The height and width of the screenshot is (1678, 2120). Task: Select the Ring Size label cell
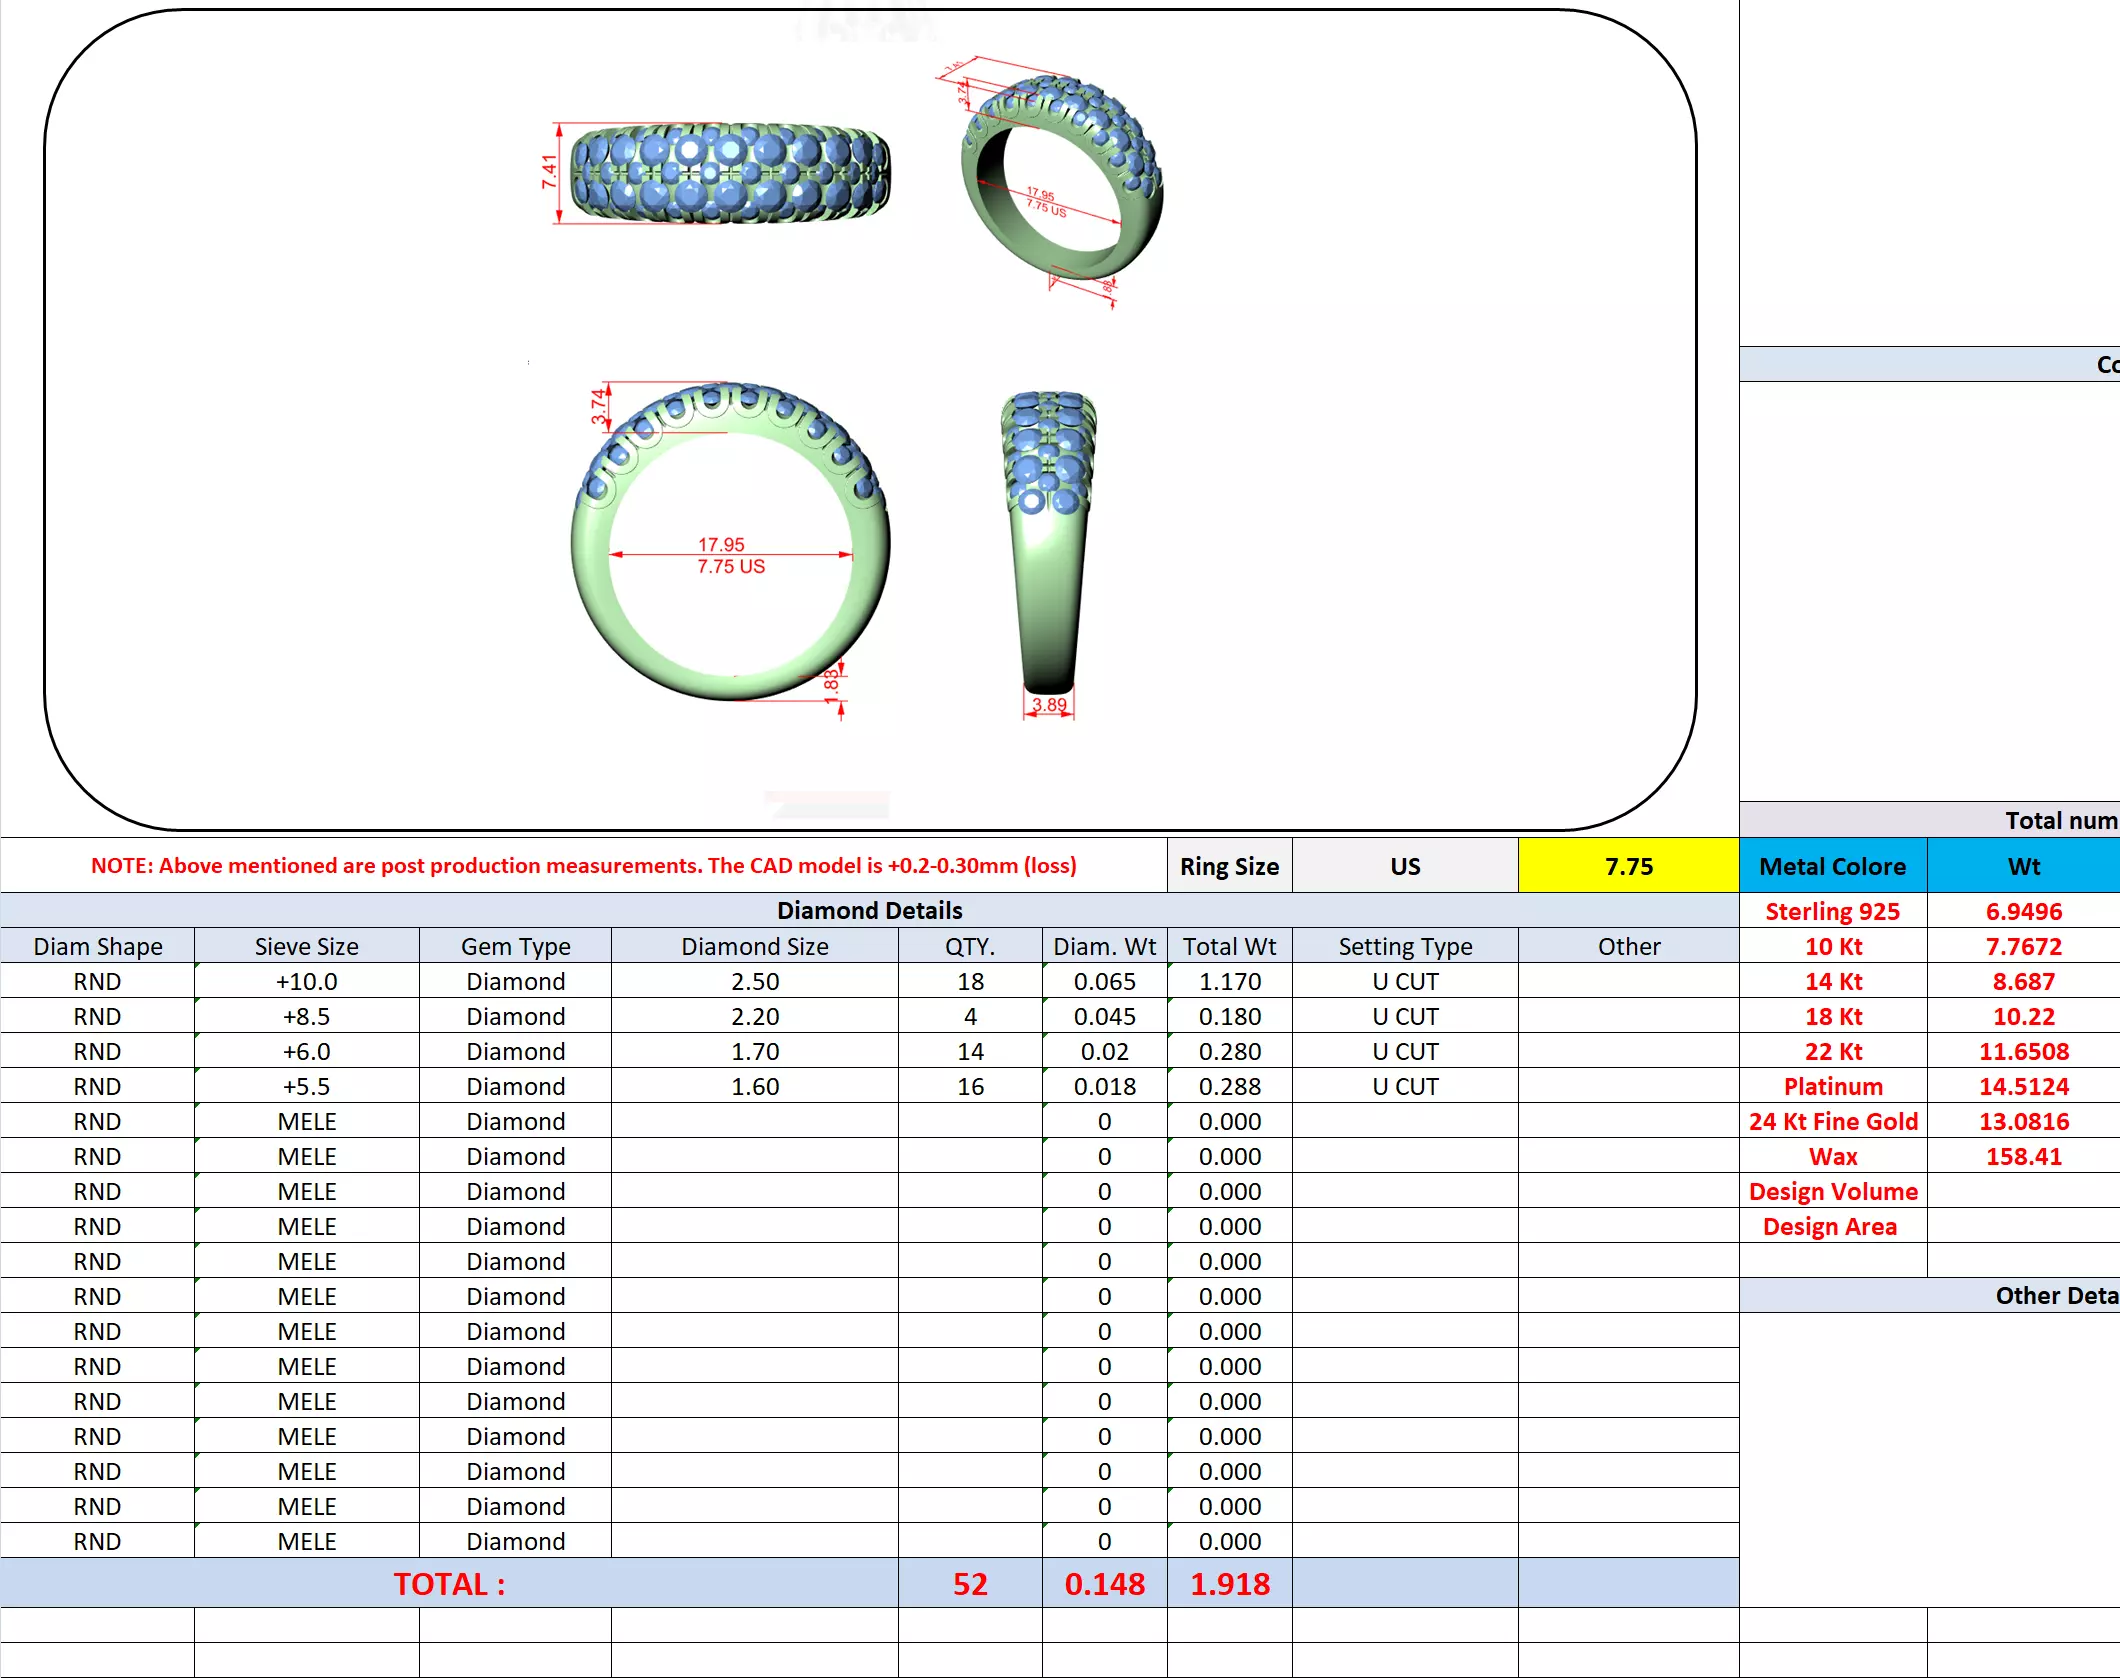(x=1229, y=866)
